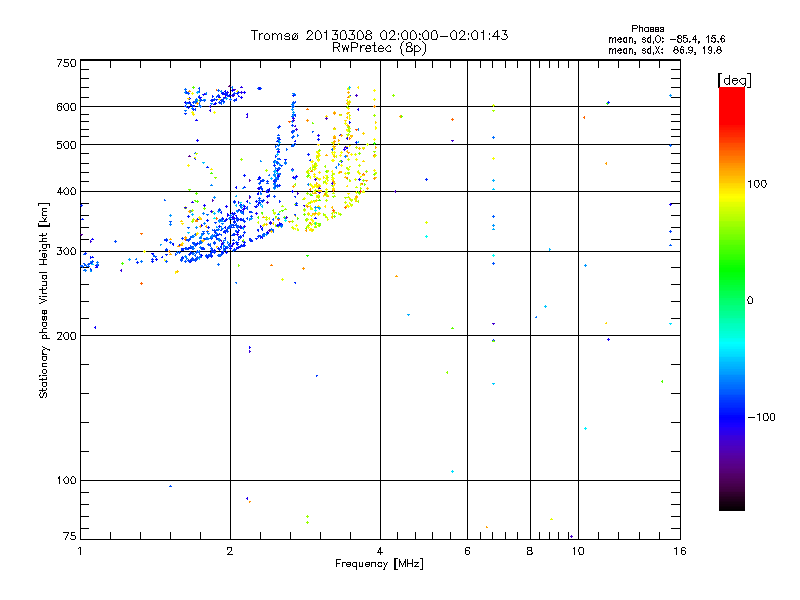800x600 pixels.
Task: Click the 750 tick label on height axis
Action: pyautogui.click(x=66, y=63)
